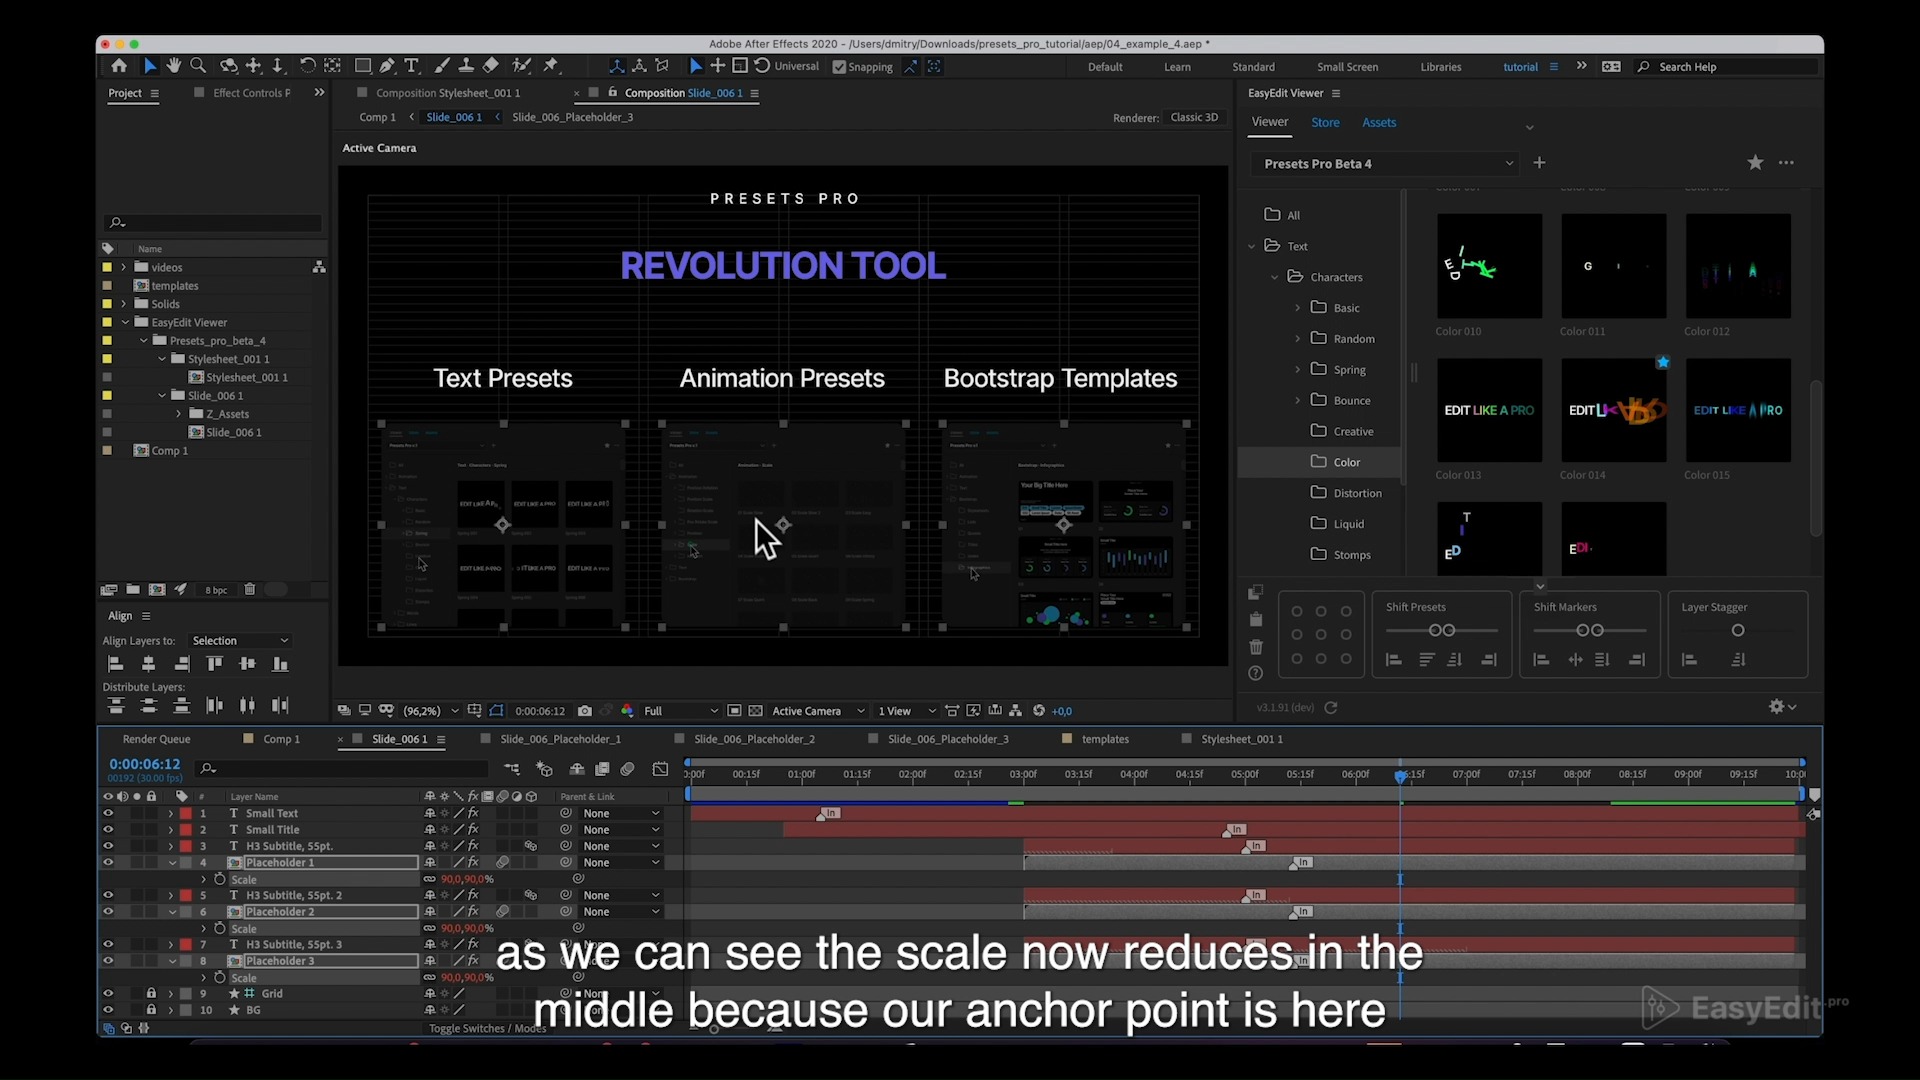Collapse the Characters folder tree
Screen dimensions: 1920x1080
[x=1274, y=277]
